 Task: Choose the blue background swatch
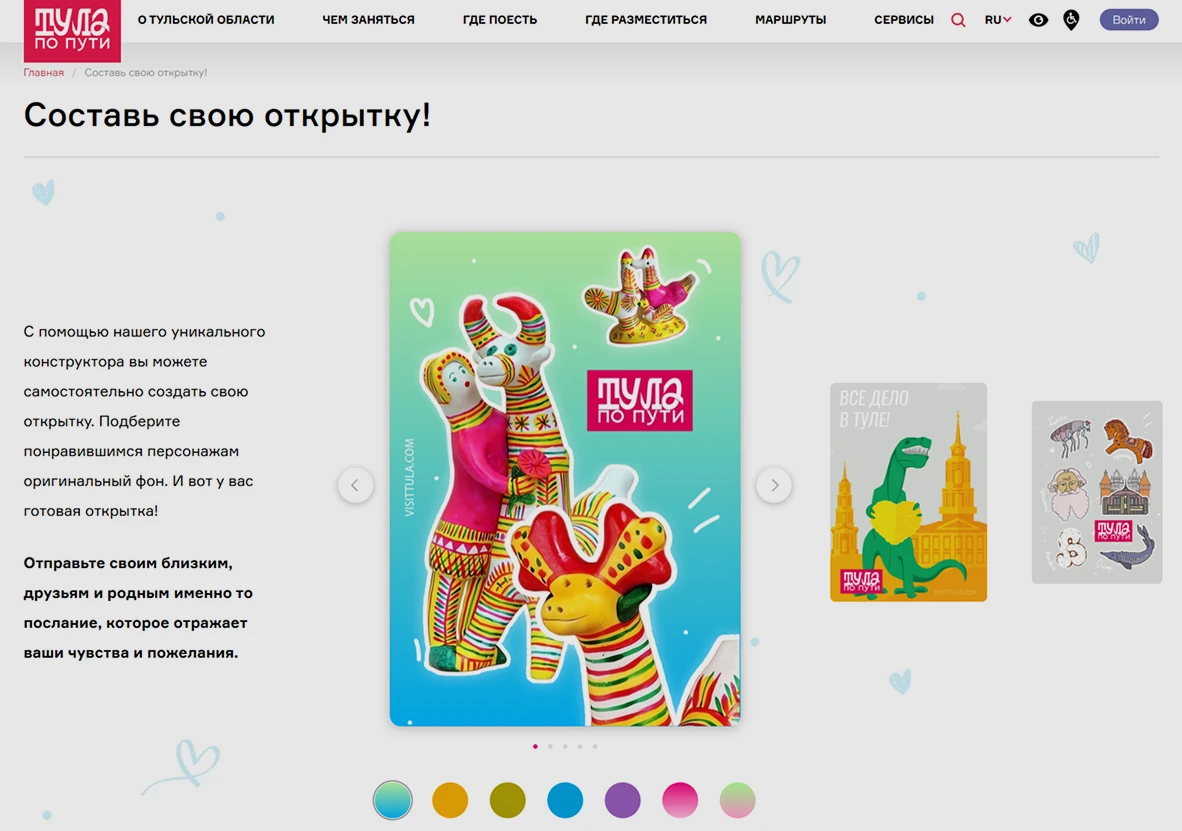[x=565, y=800]
